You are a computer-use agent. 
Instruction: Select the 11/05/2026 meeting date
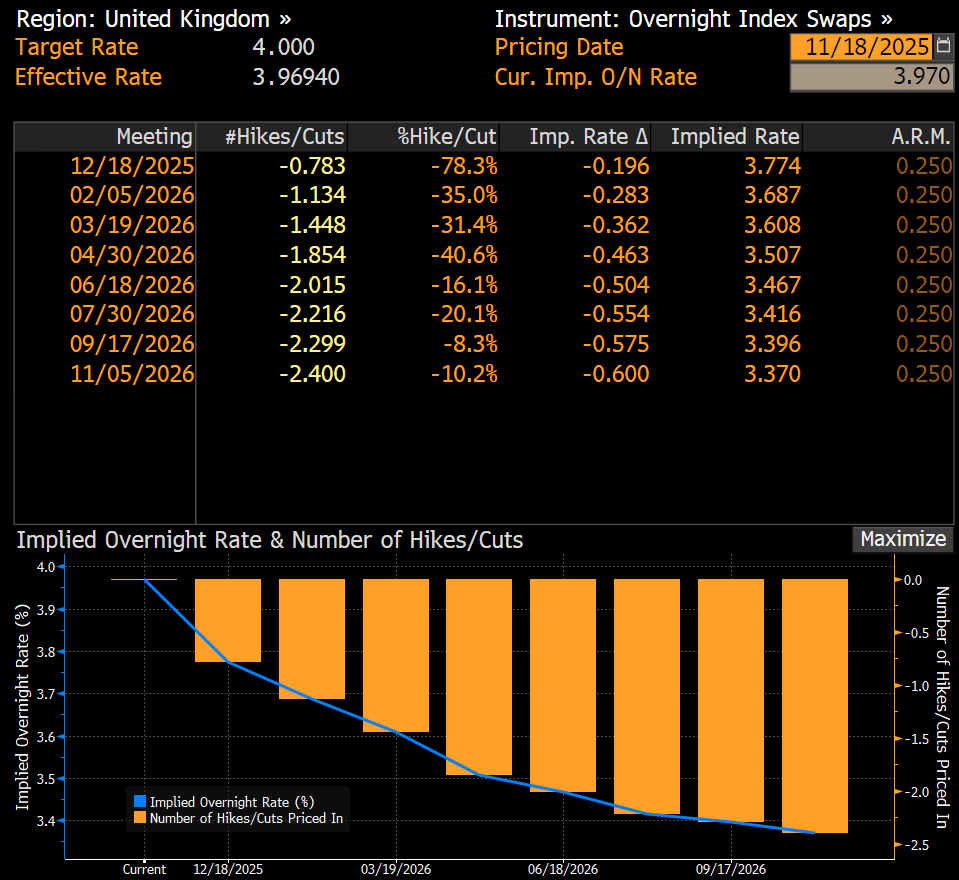(132, 374)
